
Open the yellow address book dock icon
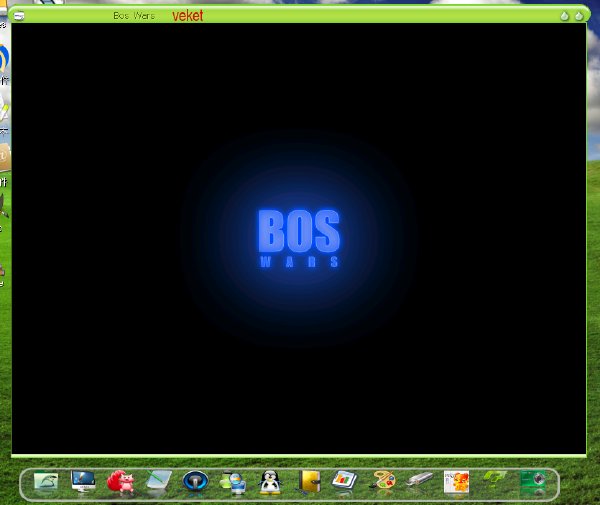[x=309, y=481]
